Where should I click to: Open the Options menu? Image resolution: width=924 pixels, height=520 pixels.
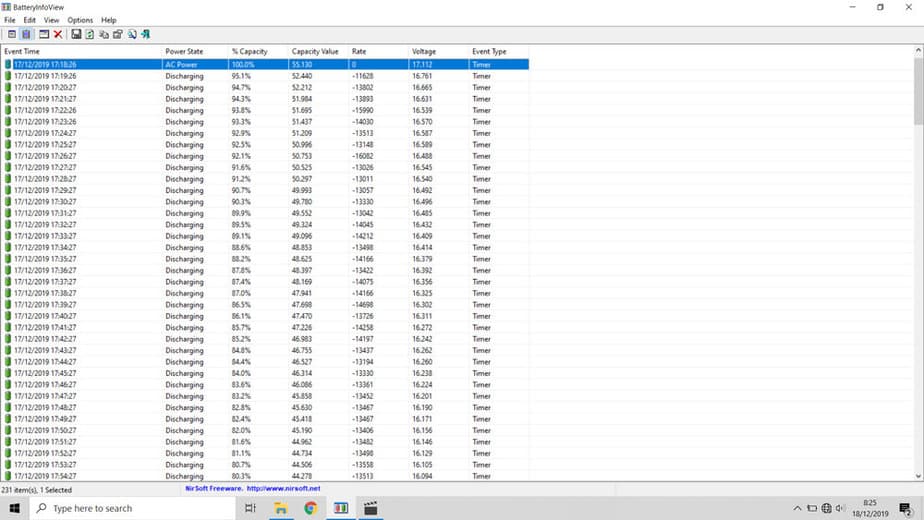coord(80,20)
